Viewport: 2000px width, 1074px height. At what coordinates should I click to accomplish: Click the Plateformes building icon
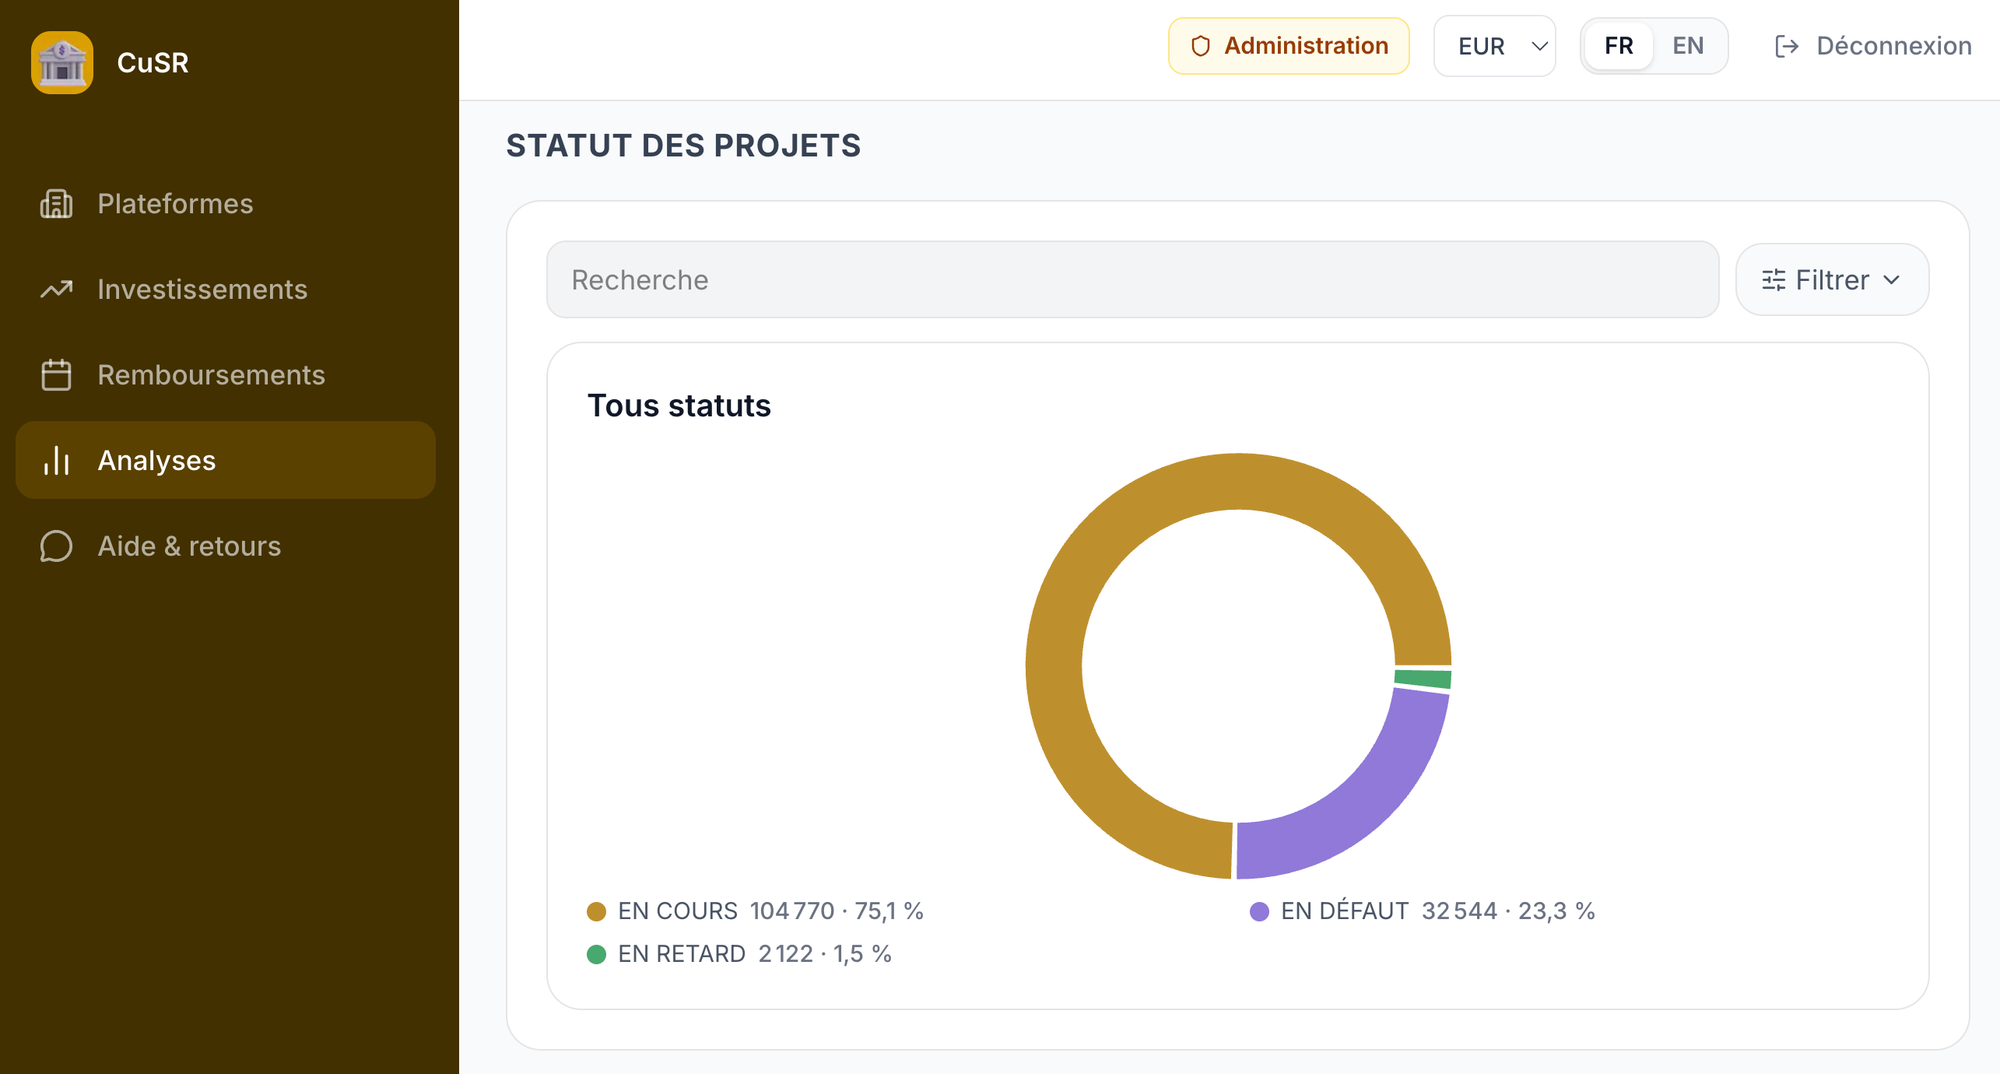[56, 204]
